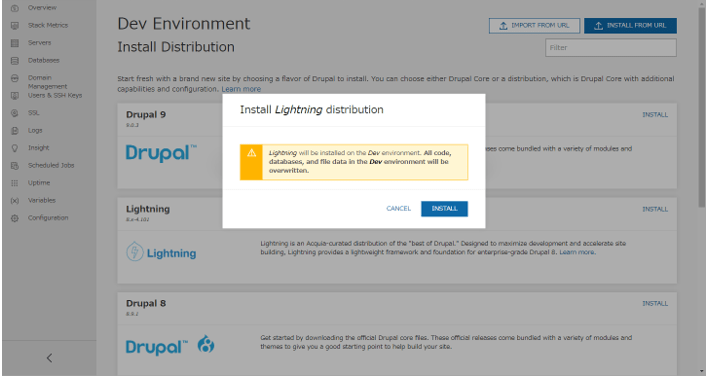
Task: Click the Lightning logo thumbnail
Action: coord(161,252)
